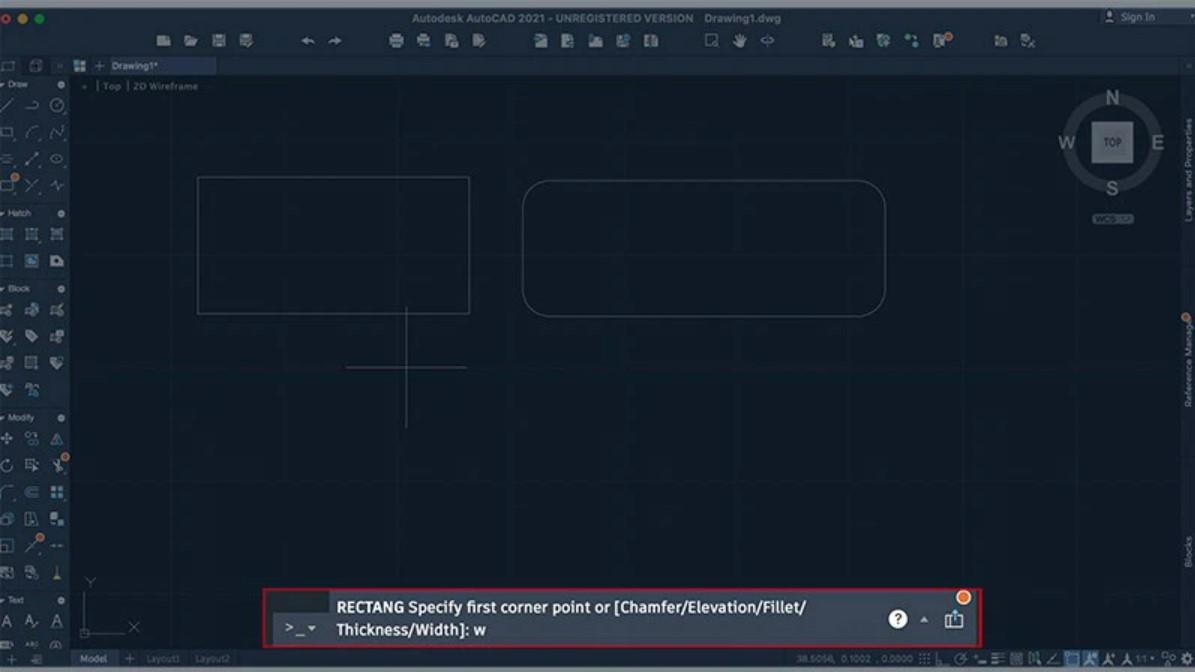This screenshot has width=1195, height=672.
Task: Click the Undo arrow icon
Action: click(308, 40)
